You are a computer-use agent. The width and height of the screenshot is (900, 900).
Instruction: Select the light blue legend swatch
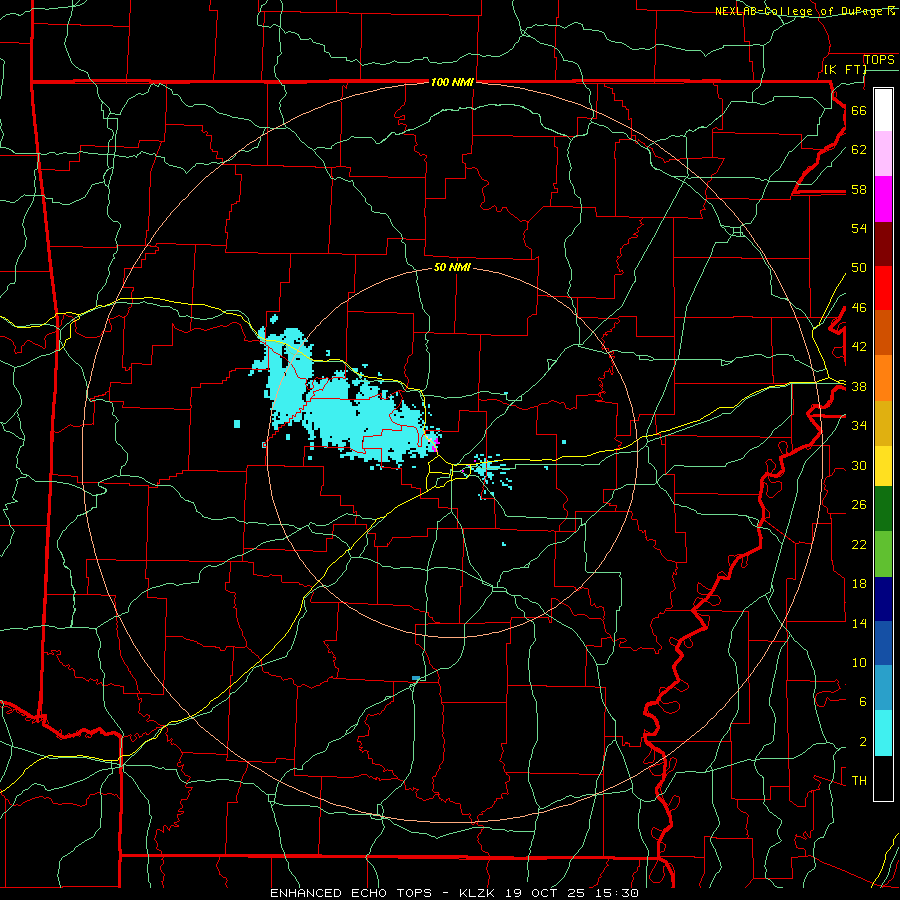[x=883, y=688]
